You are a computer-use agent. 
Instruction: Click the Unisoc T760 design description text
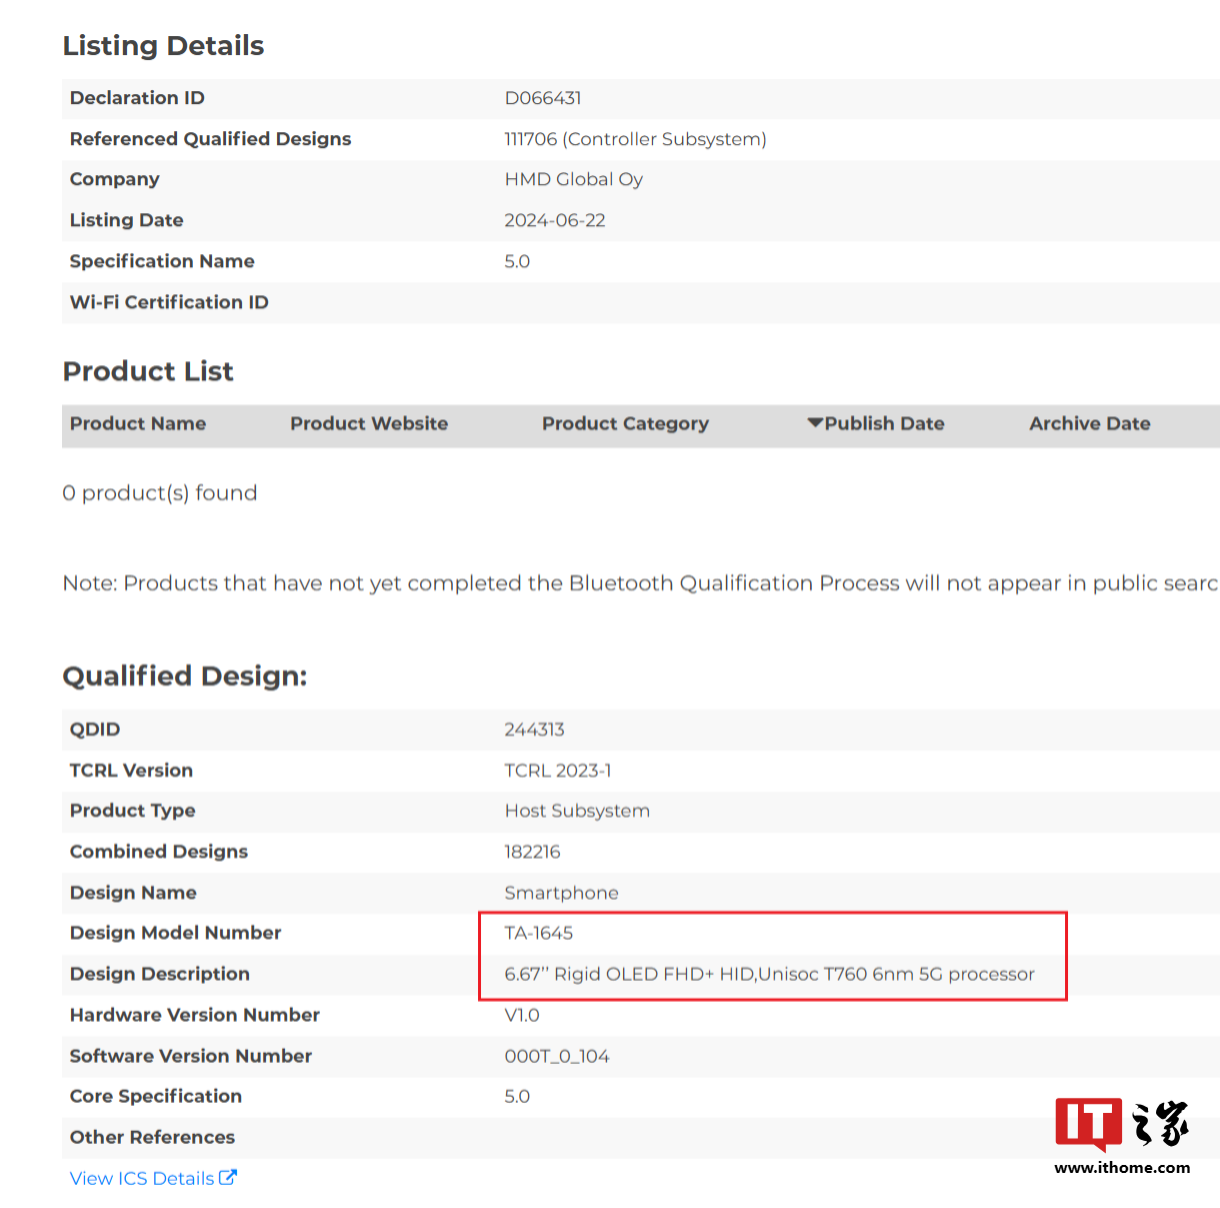pyautogui.click(x=769, y=974)
